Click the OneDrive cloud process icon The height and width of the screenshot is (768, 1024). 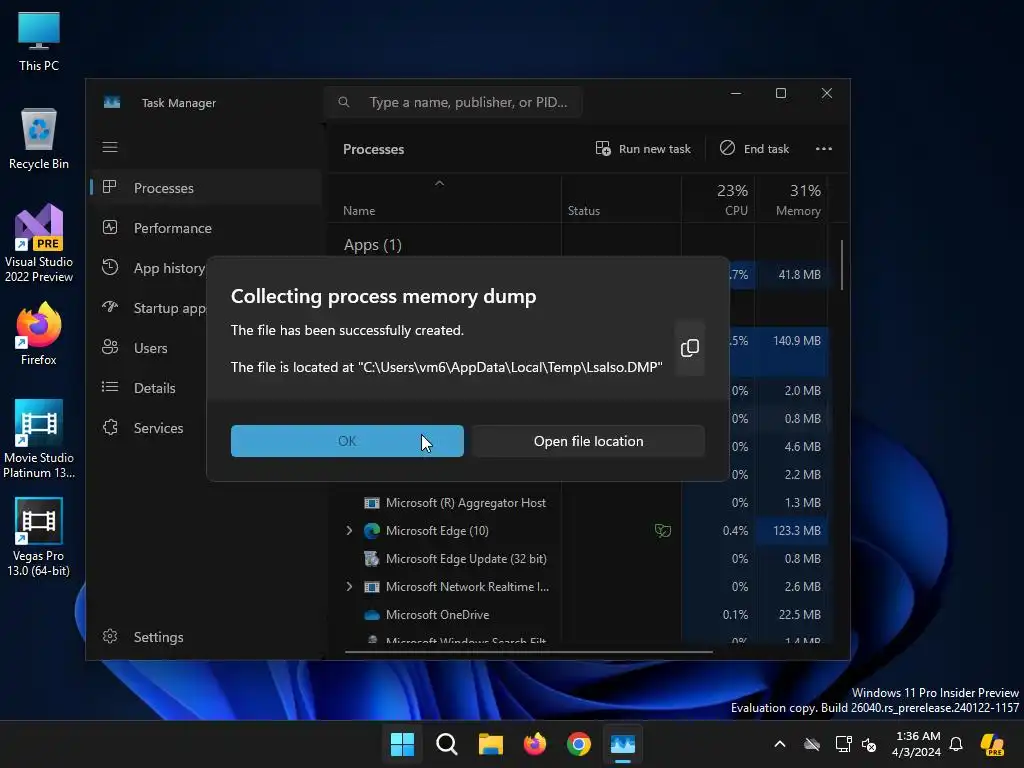[x=372, y=615]
